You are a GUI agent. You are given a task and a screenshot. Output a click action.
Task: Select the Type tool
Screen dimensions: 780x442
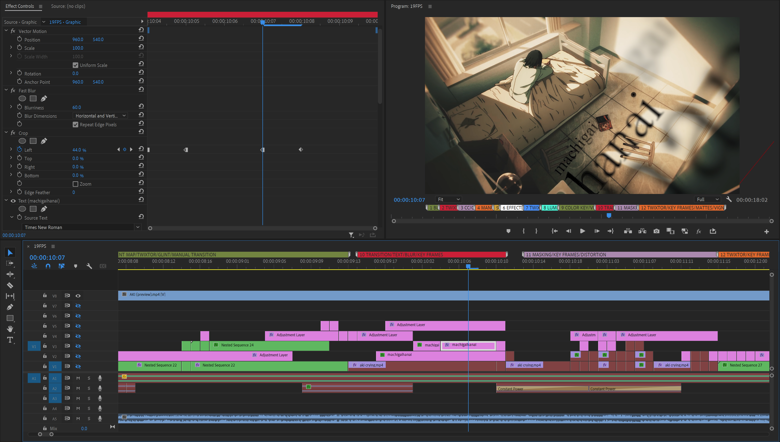pyautogui.click(x=10, y=340)
